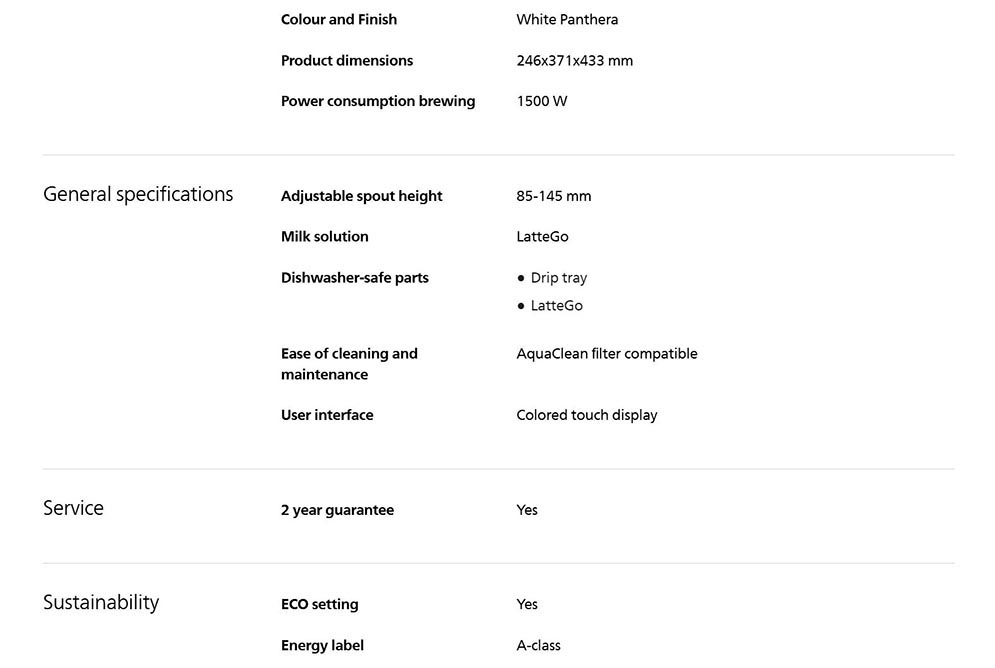
Task: Click LatteGo bullet under Dishwasher-safe parts
Action: (x=556, y=306)
